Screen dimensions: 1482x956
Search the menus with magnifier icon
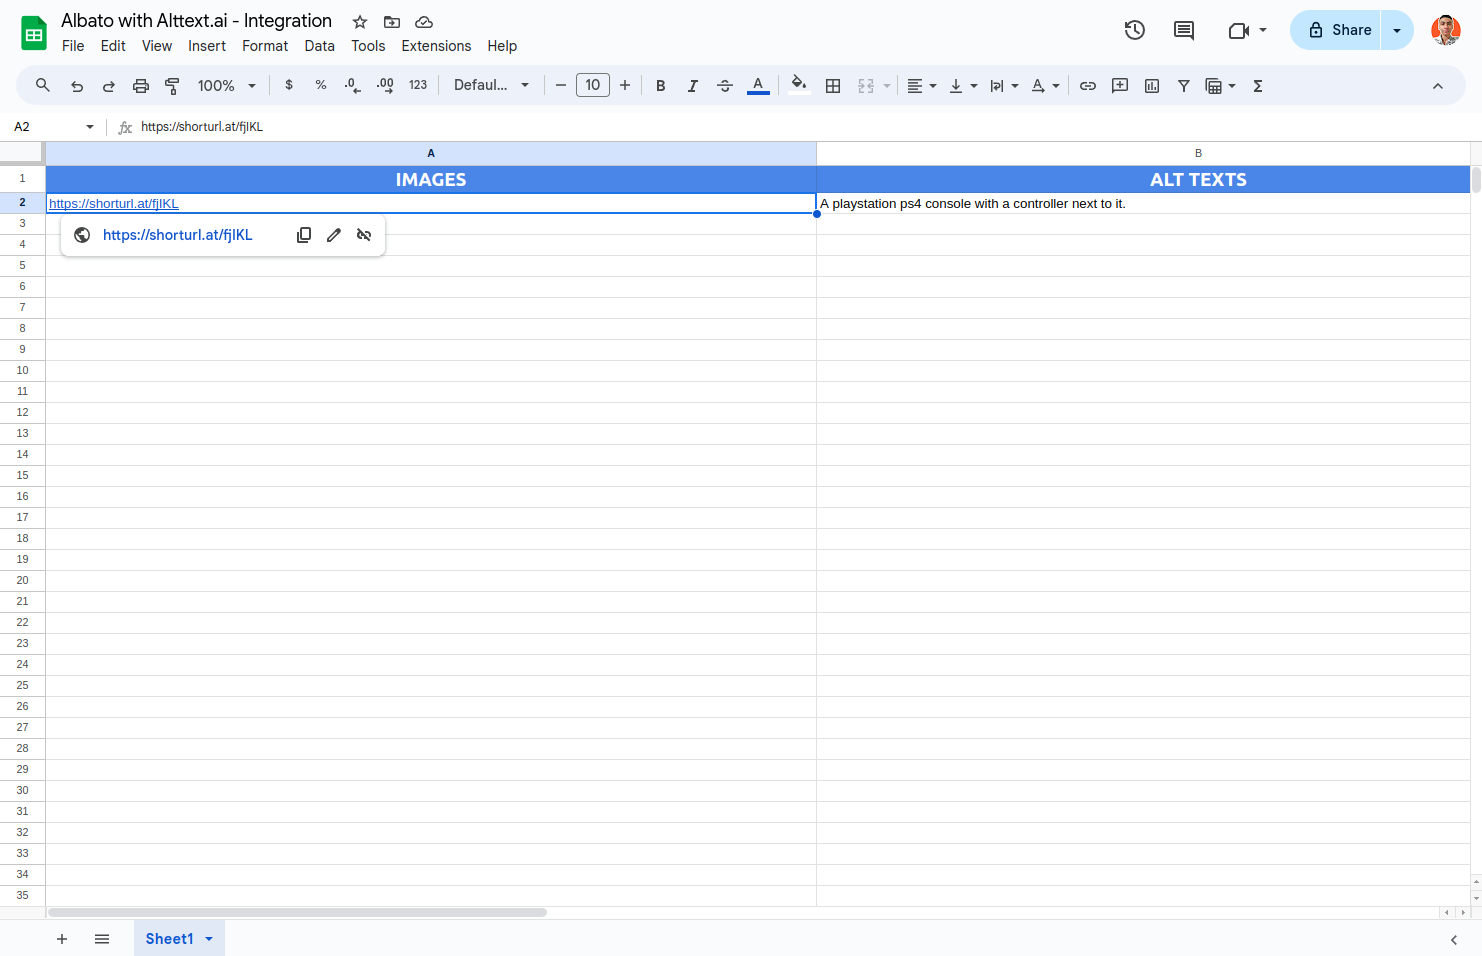tap(43, 86)
